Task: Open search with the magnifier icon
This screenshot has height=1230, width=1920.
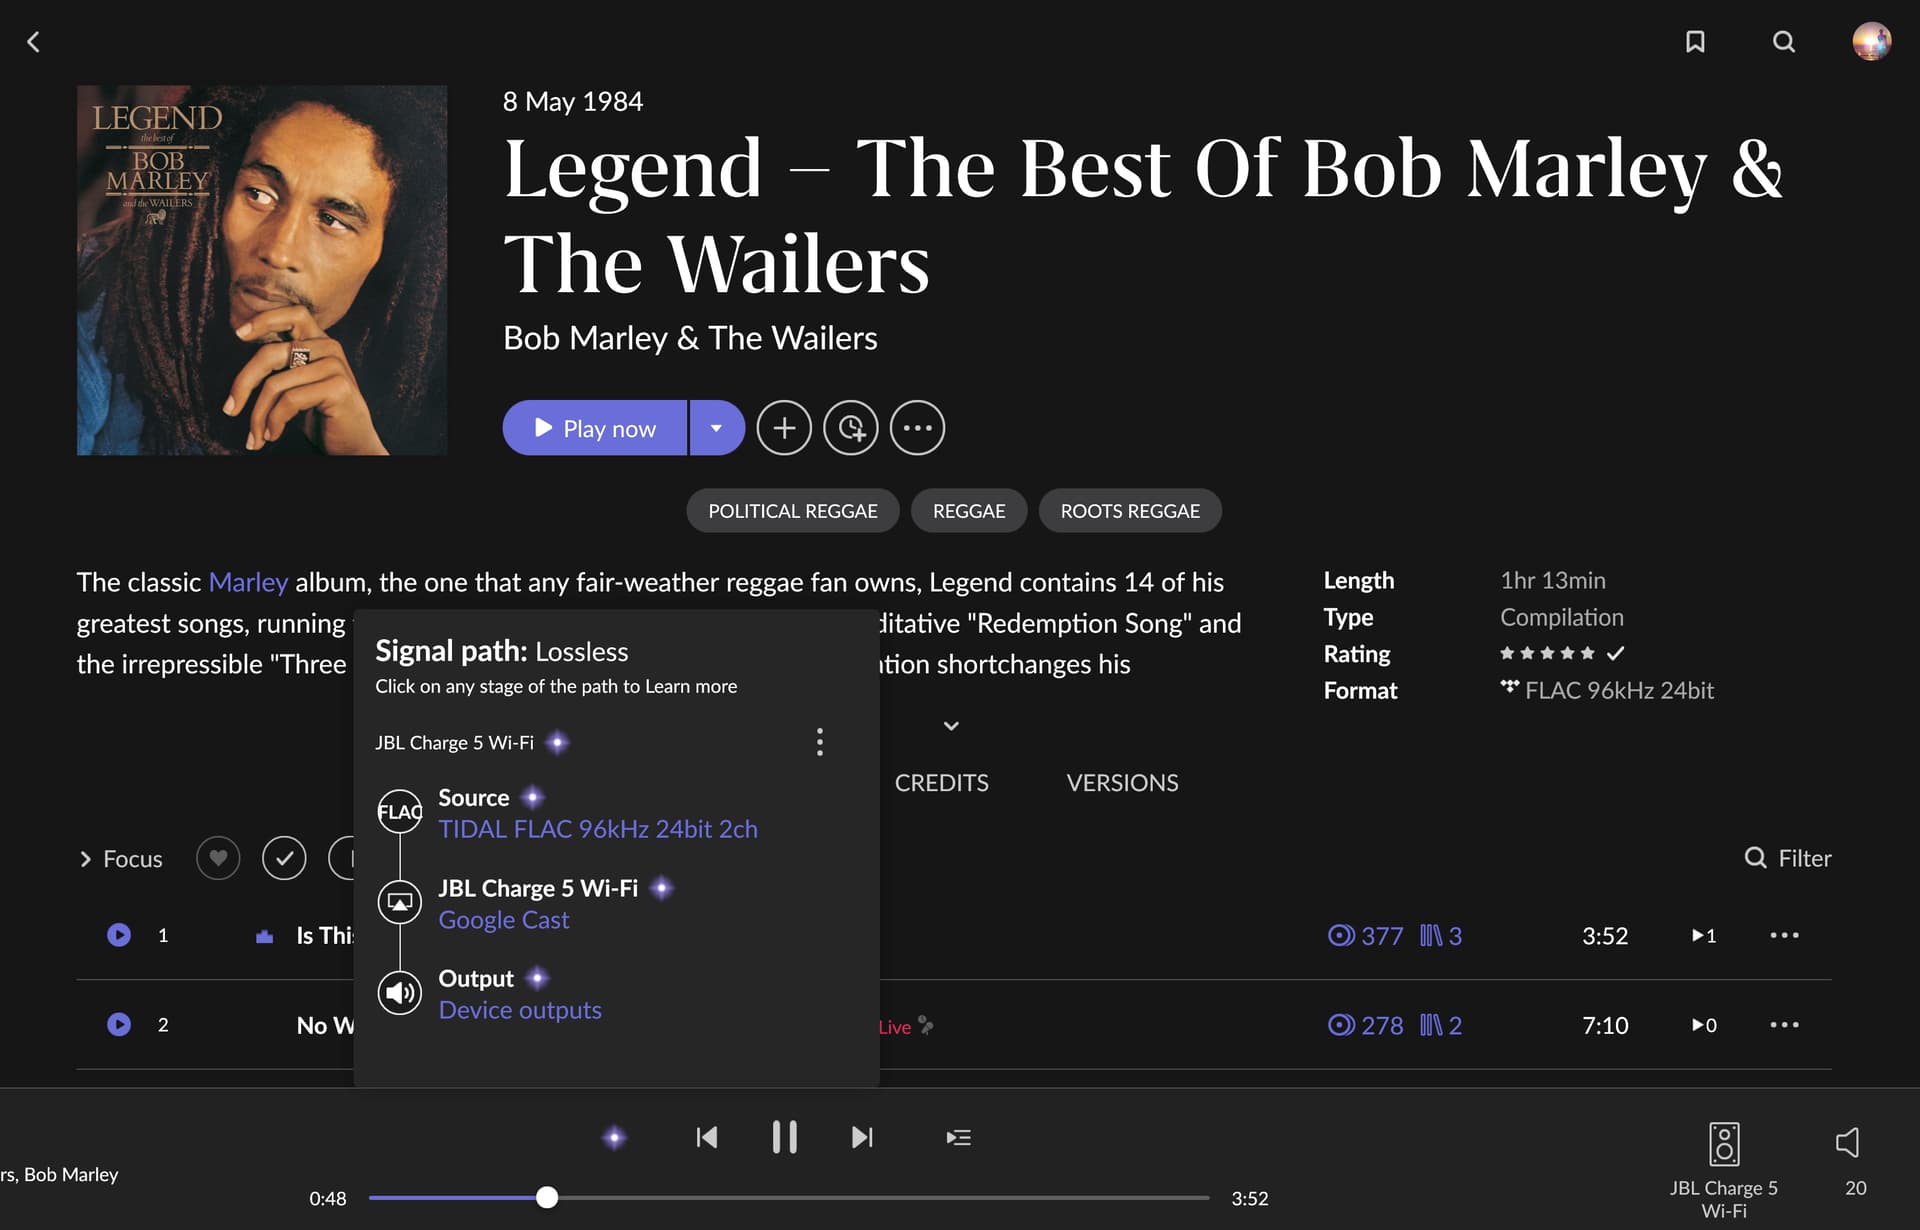Action: (x=1784, y=41)
